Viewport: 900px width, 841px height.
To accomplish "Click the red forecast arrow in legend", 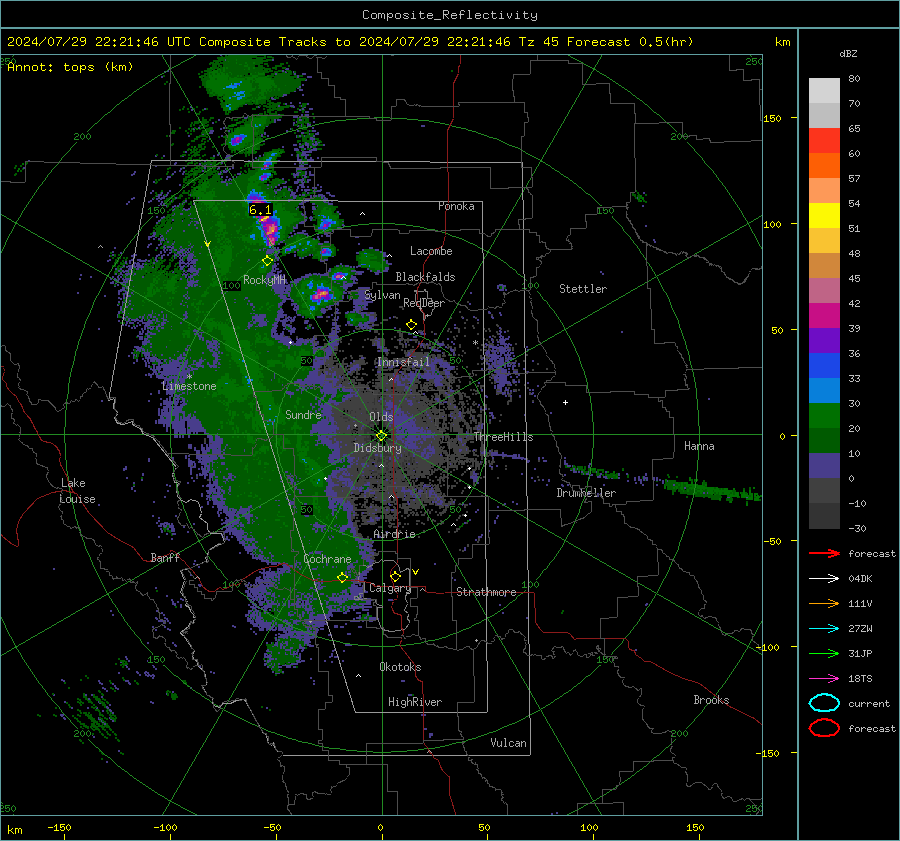I will (x=824, y=553).
